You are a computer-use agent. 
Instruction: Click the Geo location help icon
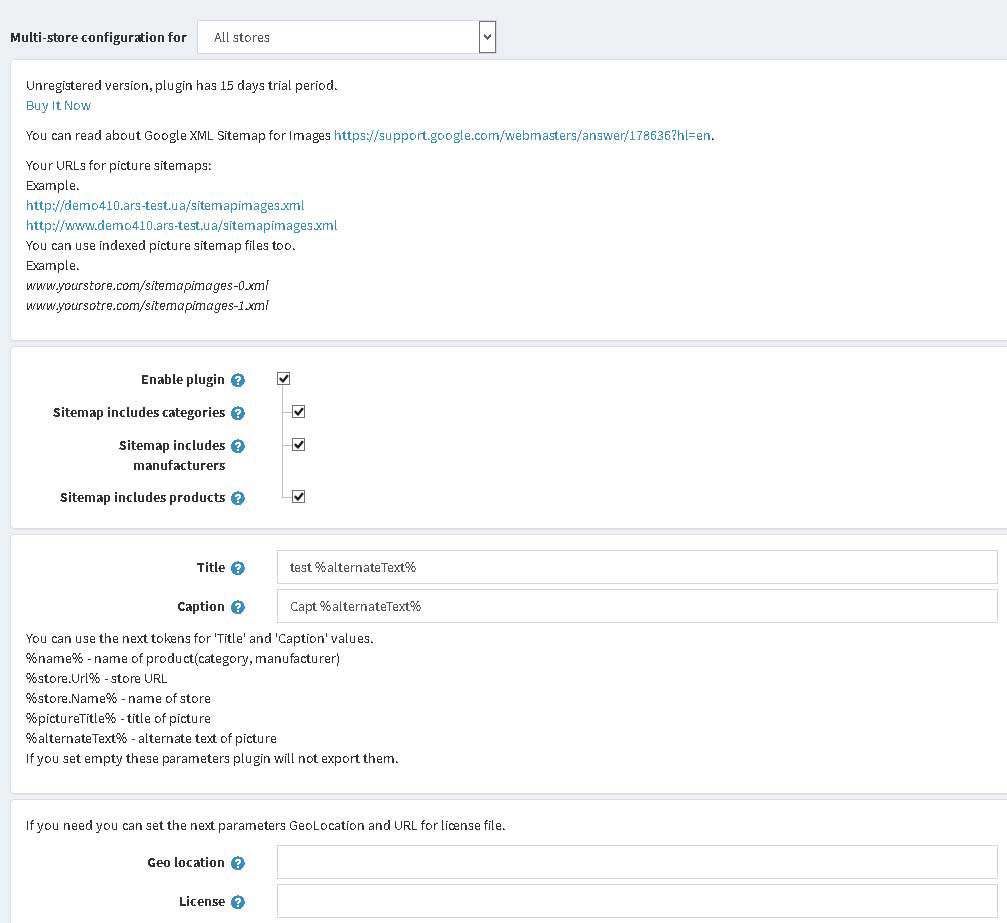238,863
